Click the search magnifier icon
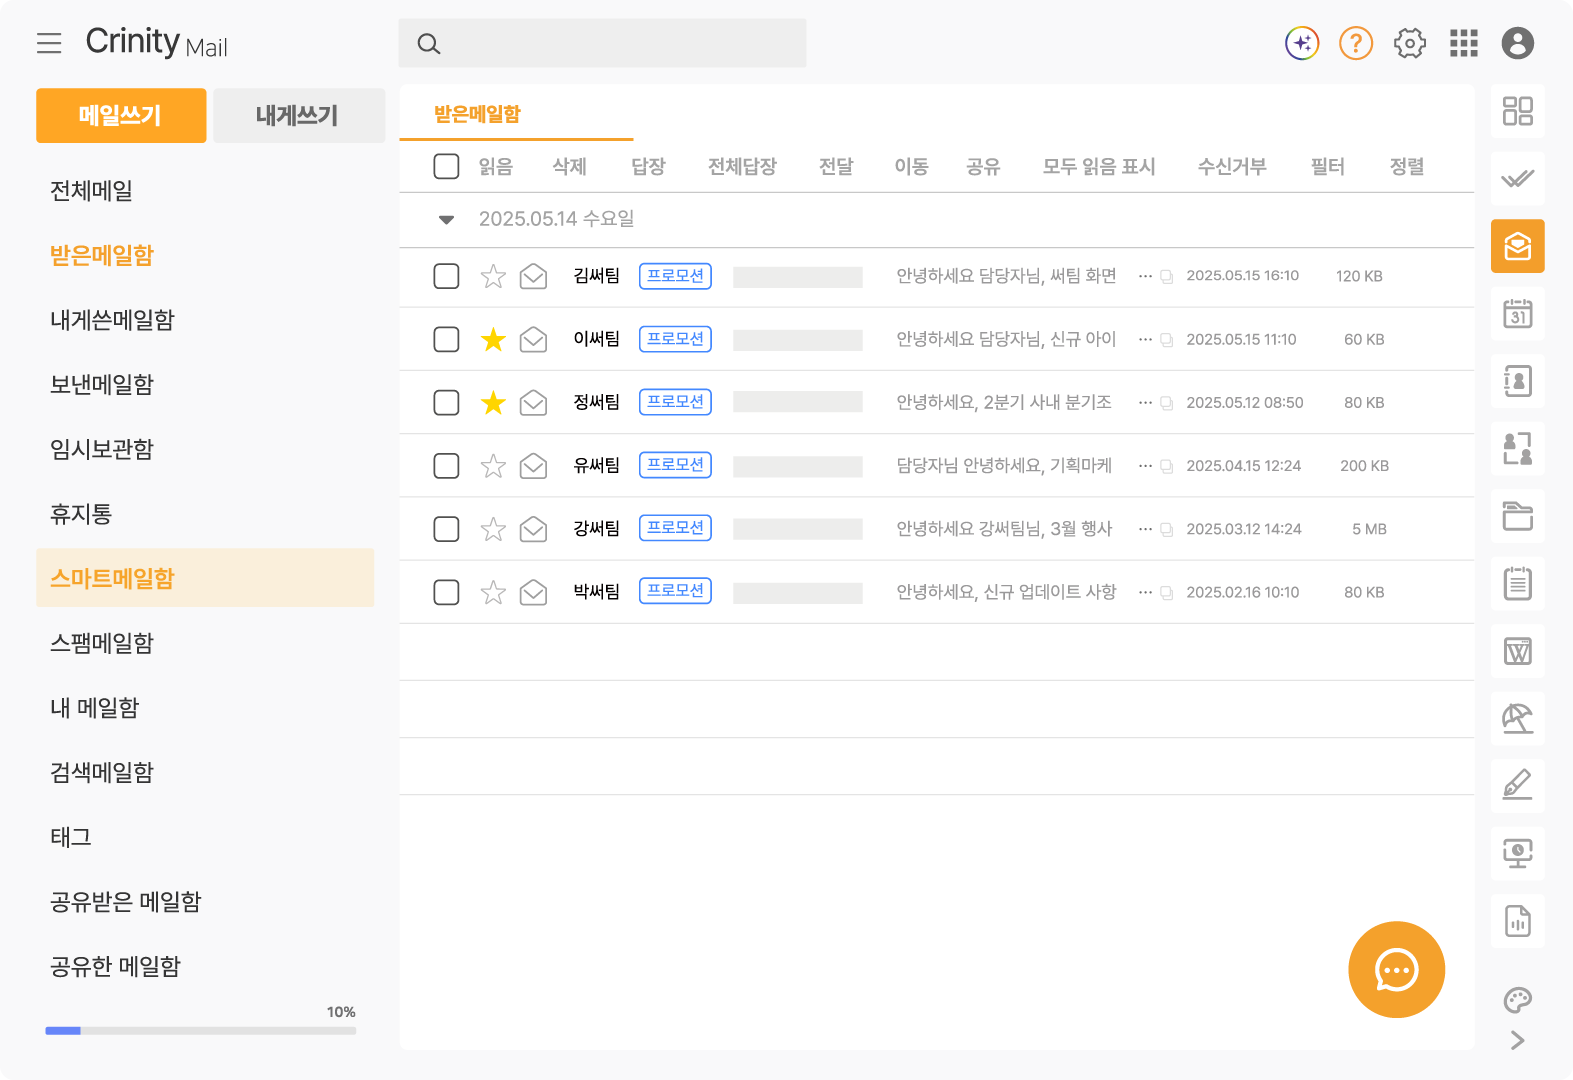This screenshot has height=1080, width=1573. [429, 44]
